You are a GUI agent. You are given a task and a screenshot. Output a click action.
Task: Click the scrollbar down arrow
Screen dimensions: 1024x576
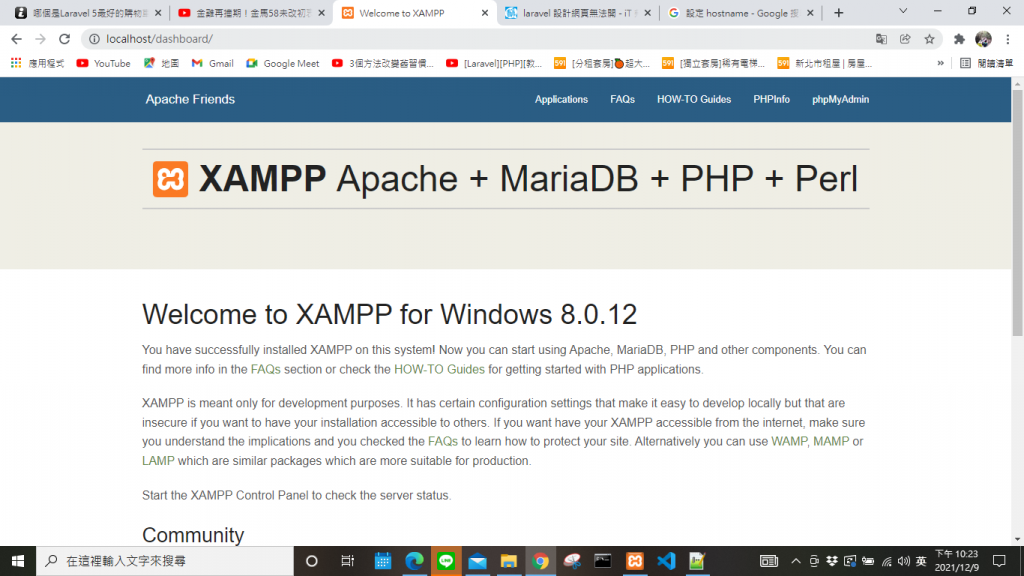coord(1017,539)
